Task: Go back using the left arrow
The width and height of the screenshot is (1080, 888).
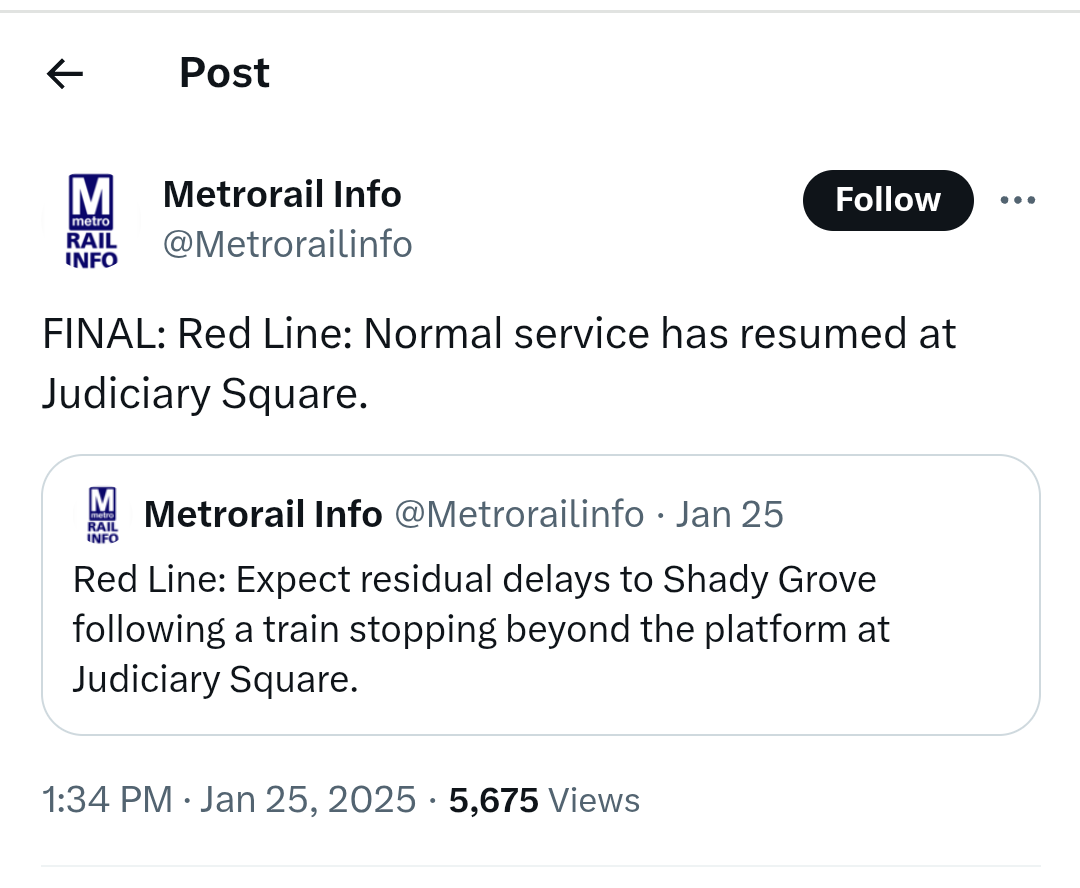Action: pyautogui.click(x=65, y=73)
